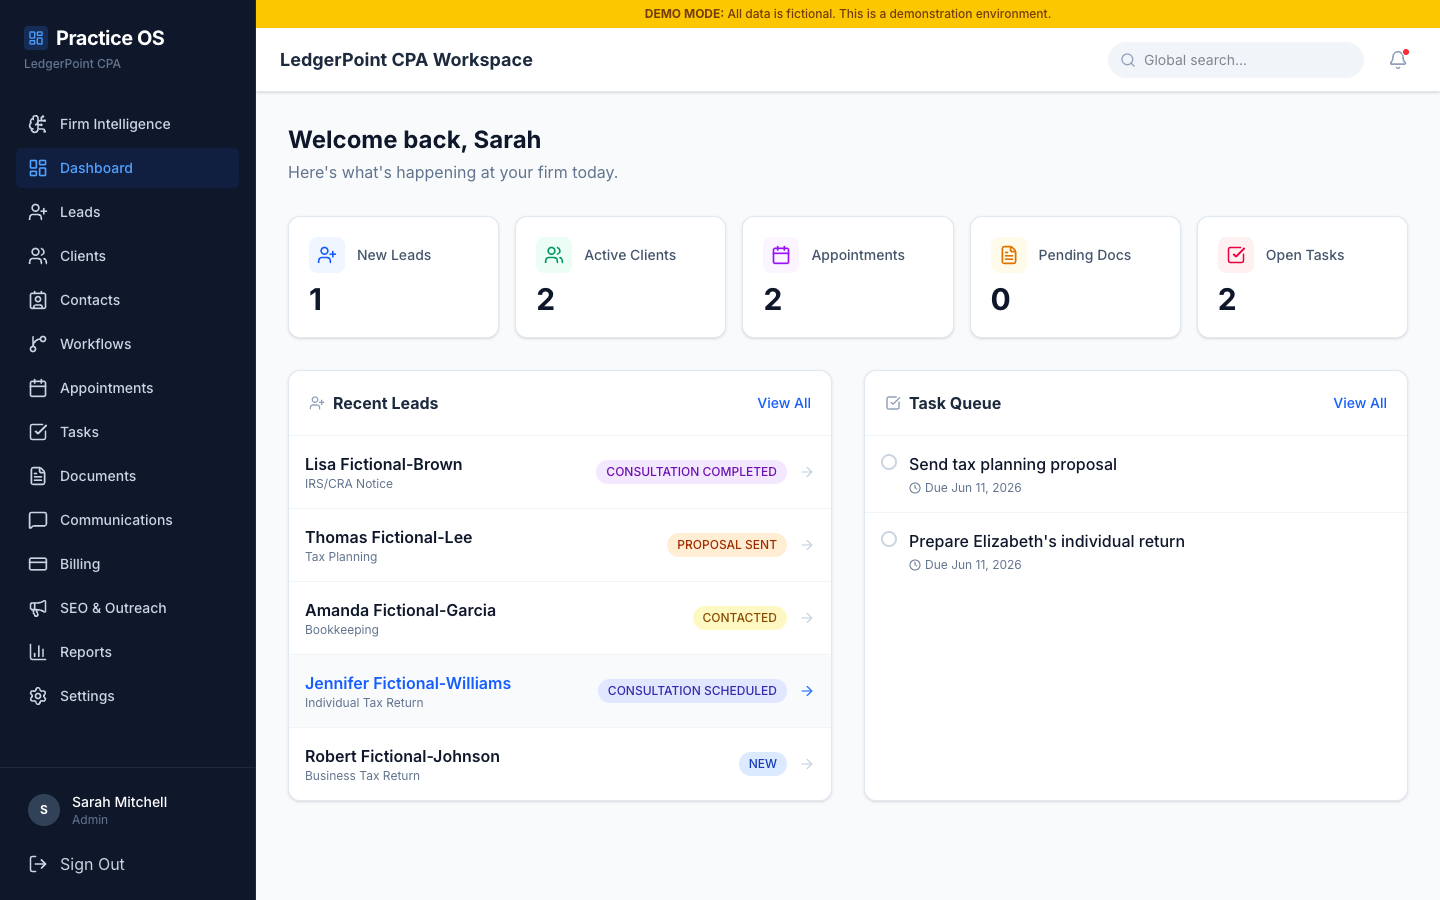This screenshot has height=900, width=1440.
Task: Click the Business Tax Return lead subtitle
Action: pyautogui.click(x=362, y=776)
